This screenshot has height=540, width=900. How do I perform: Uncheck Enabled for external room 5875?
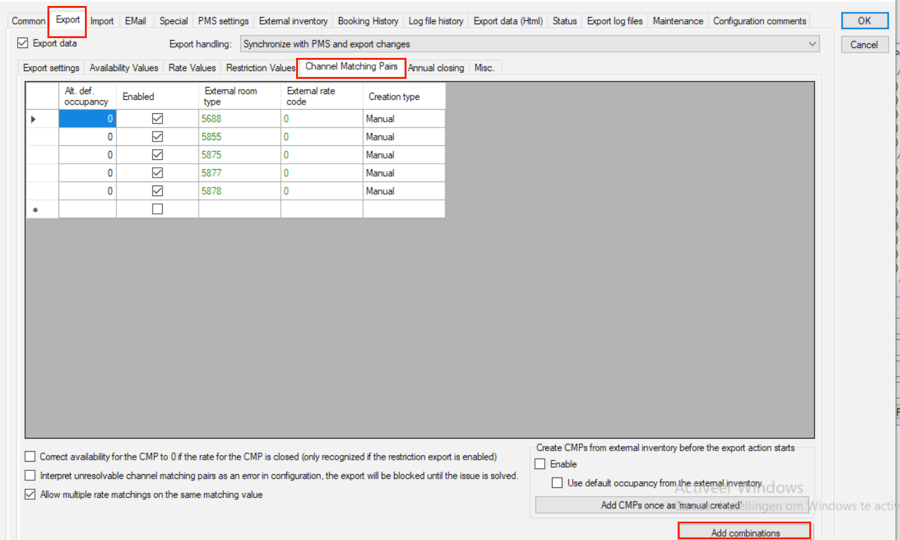click(157, 155)
